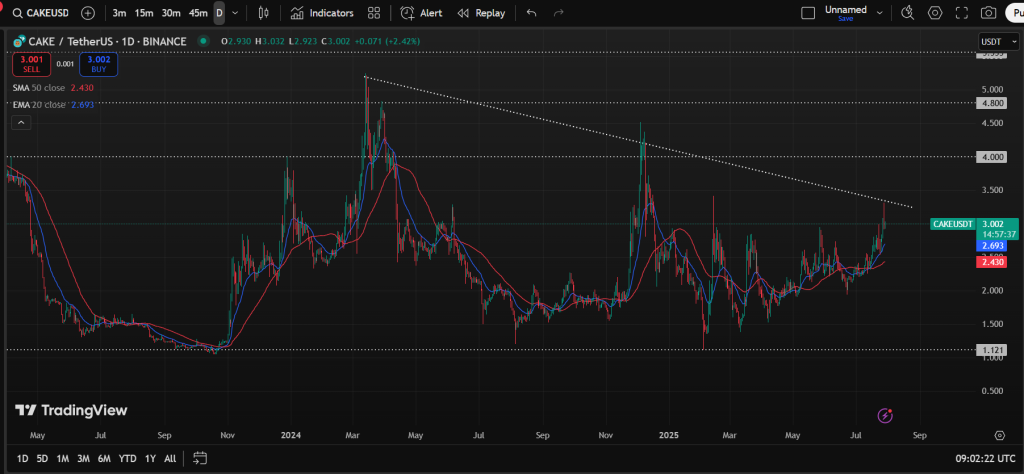Open time axis settings gear icon
This screenshot has height=474, width=1024.
tap(999, 435)
